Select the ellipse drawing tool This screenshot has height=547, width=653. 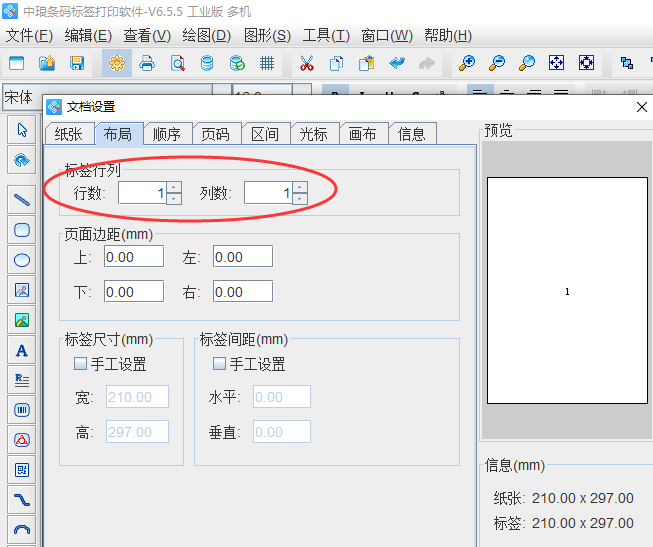(x=21, y=260)
